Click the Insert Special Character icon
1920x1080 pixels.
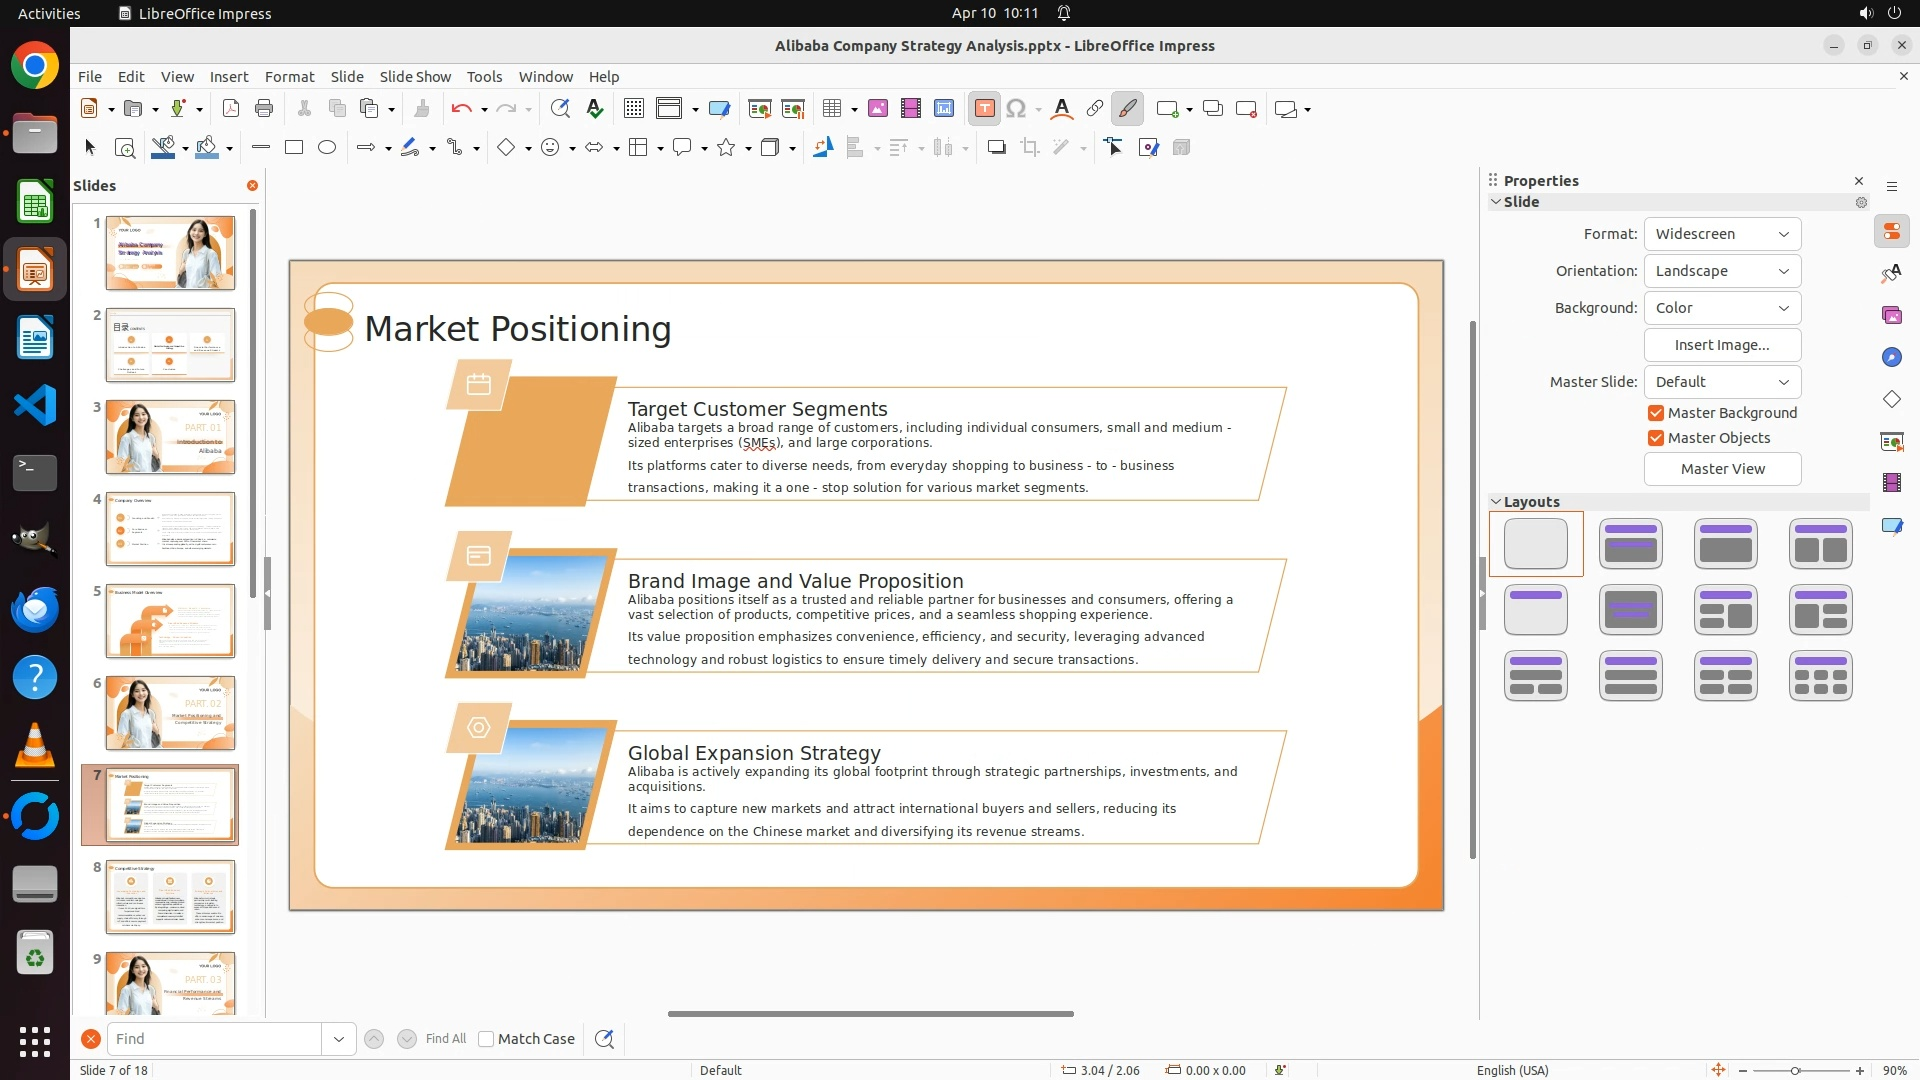click(x=1016, y=109)
